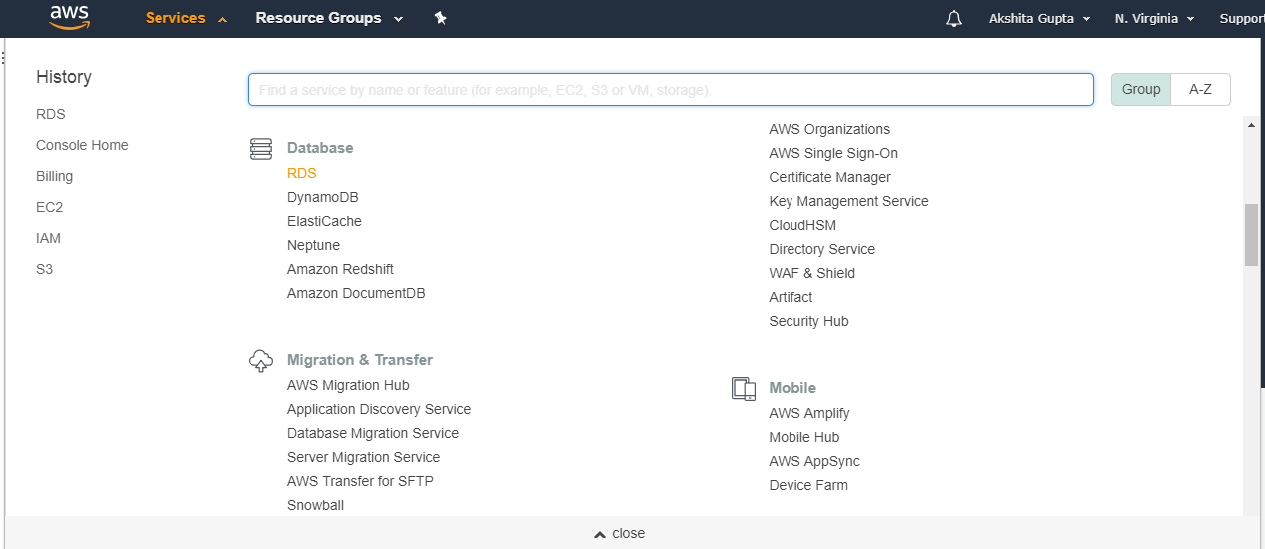Viewport: 1265px width, 549px height.
Task: Switch to A-Z view
Action: click(x=1201, y=89)
